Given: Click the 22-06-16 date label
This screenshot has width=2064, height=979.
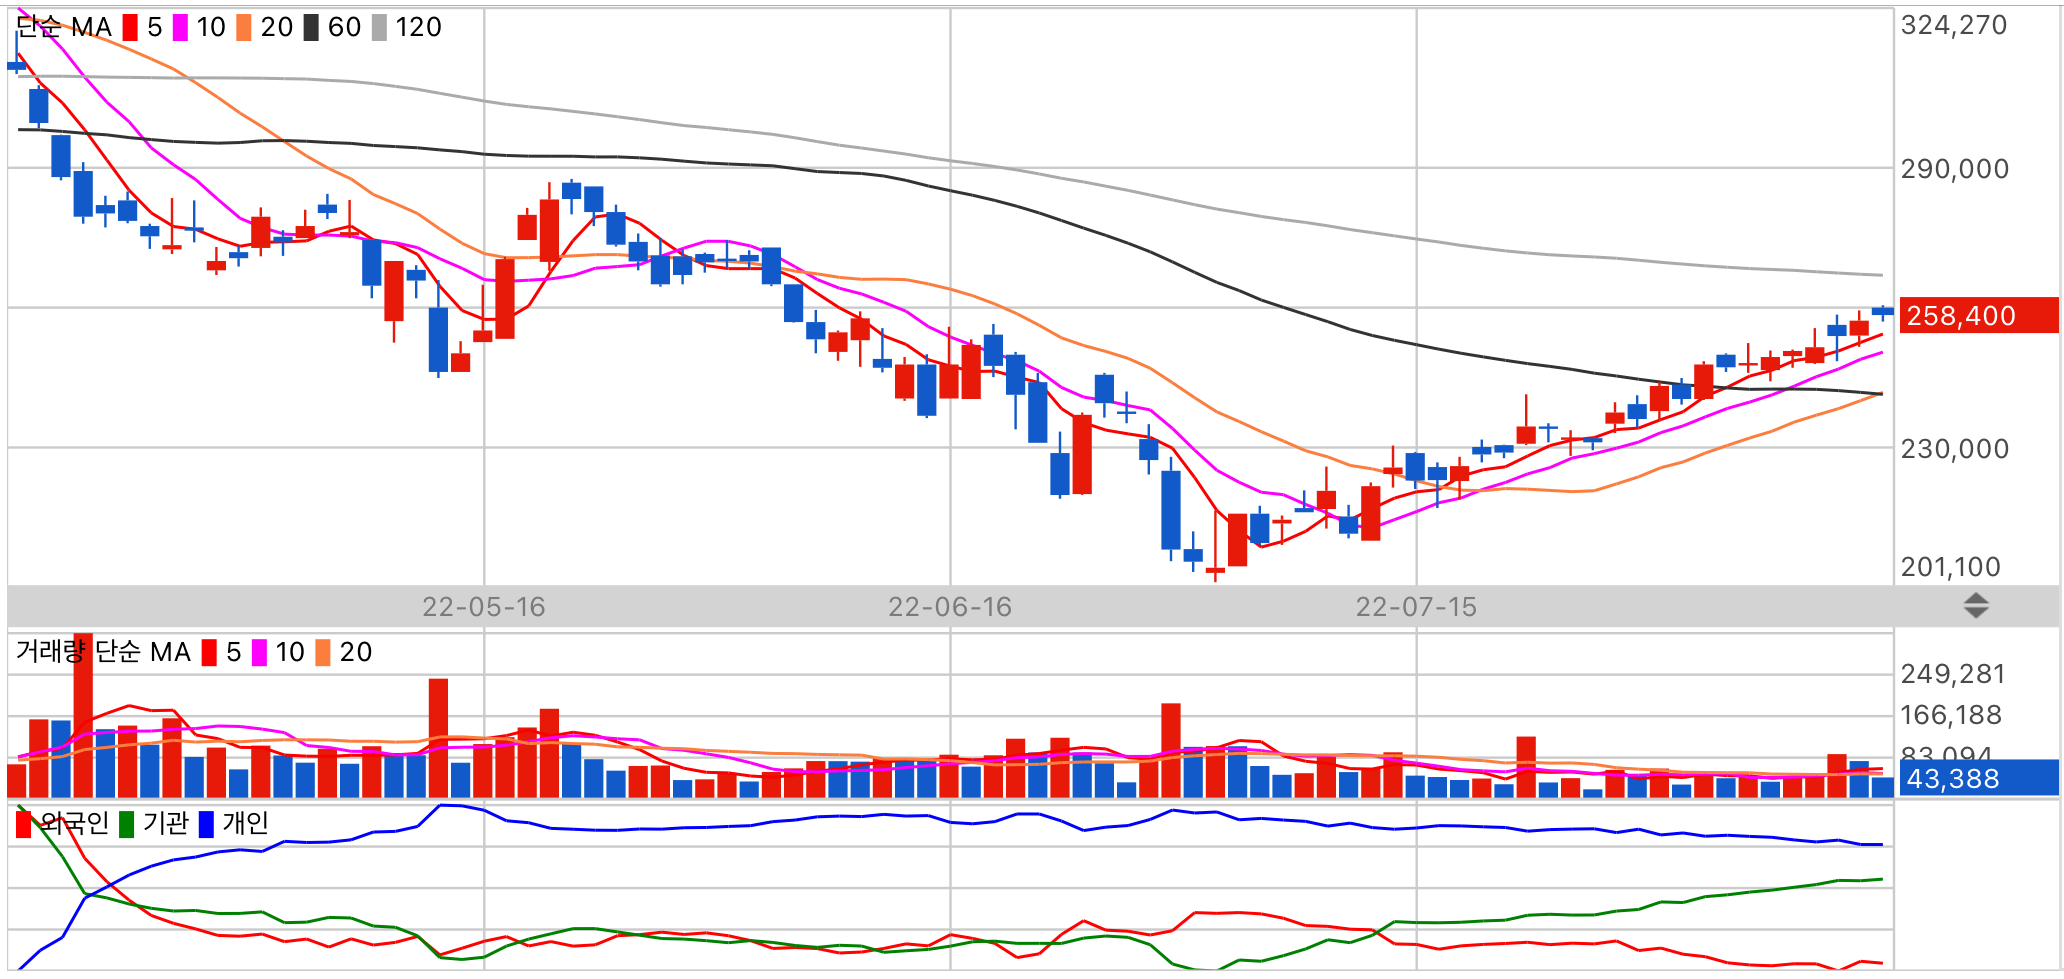Looking at the screenshot, I should (950, 607).
